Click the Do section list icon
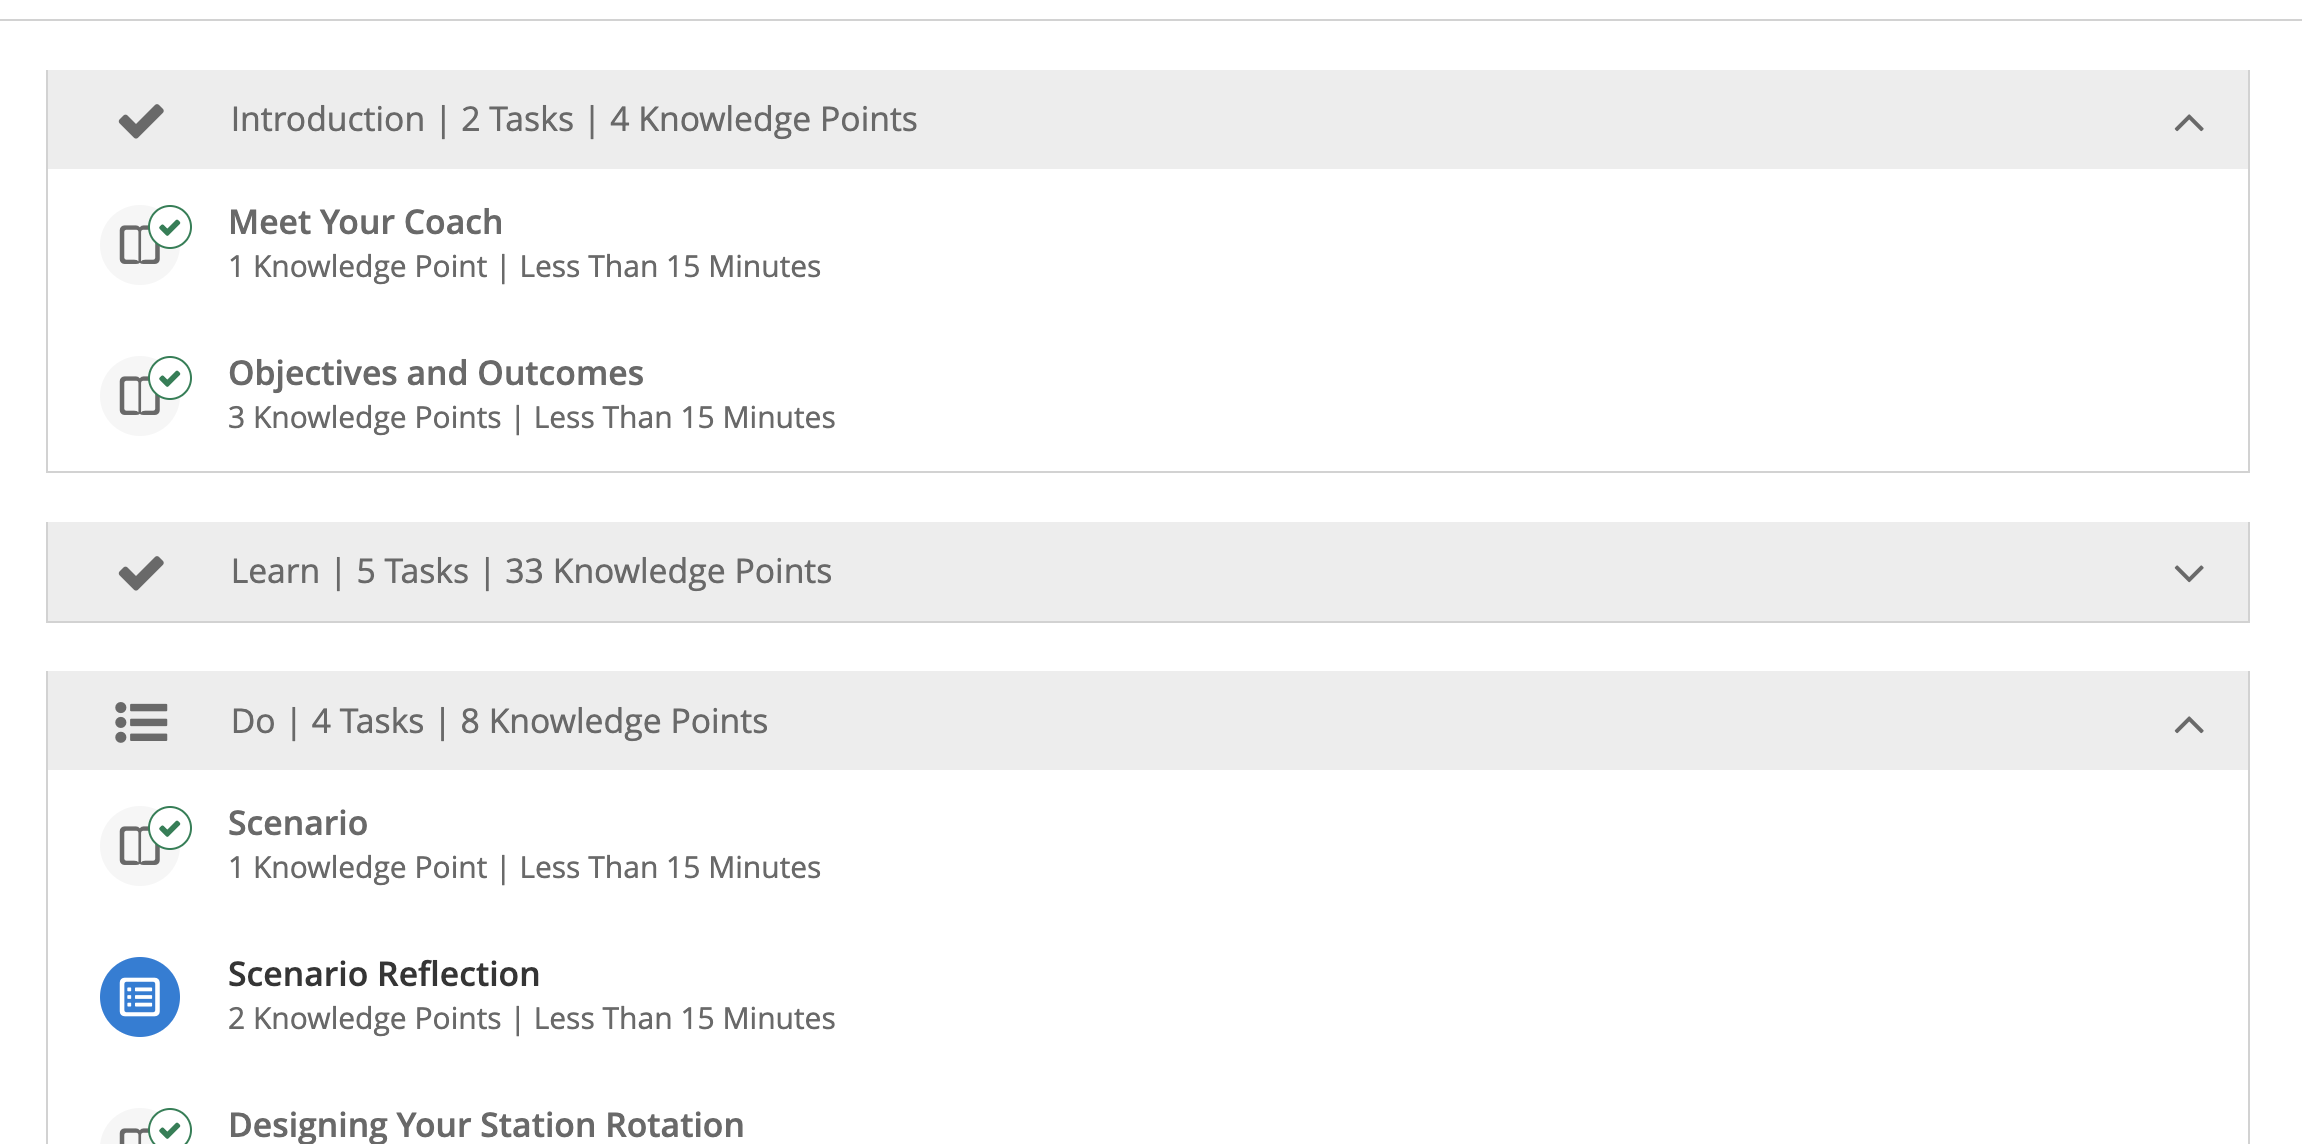Screen dimensions: 2302x1144 click(141, 722)
